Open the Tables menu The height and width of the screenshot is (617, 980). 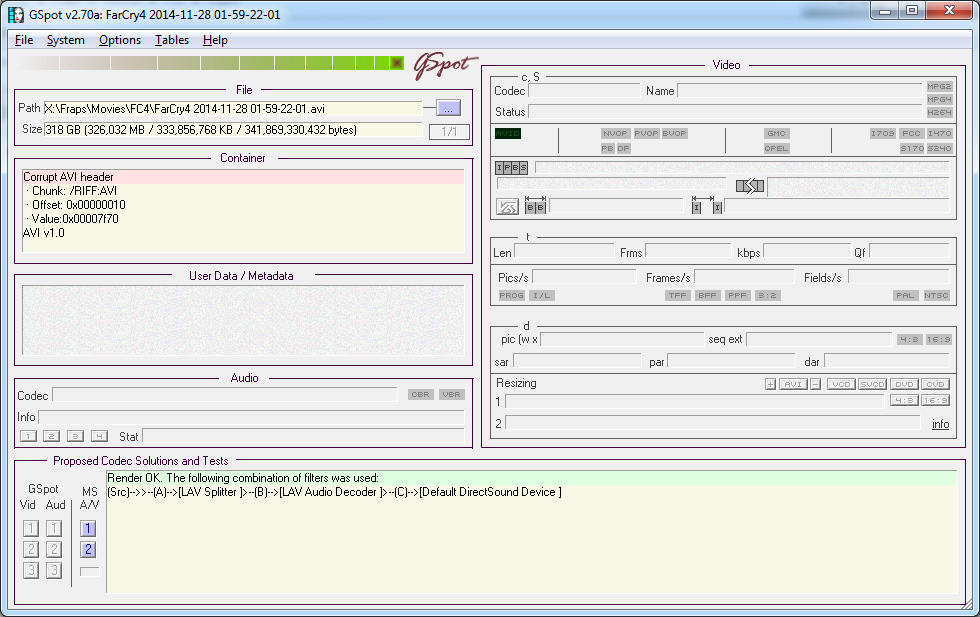pos(172,40)
